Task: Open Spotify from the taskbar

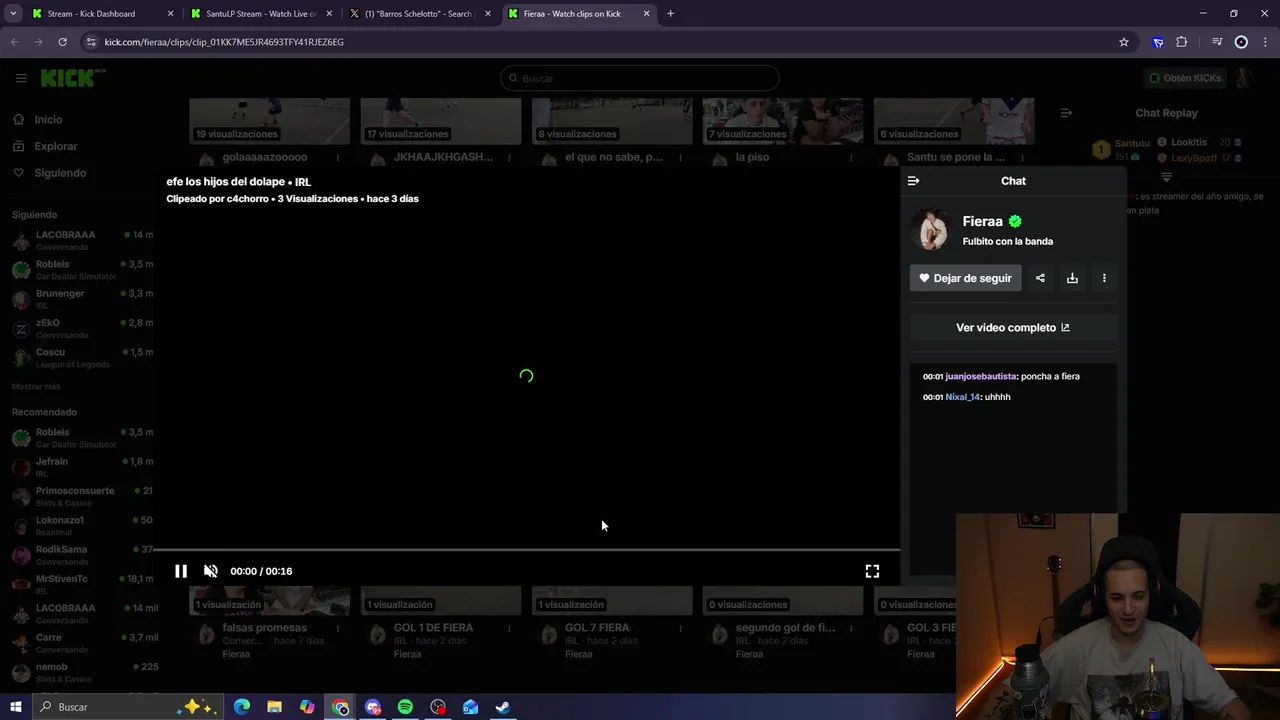Action: tap(405, 707)
